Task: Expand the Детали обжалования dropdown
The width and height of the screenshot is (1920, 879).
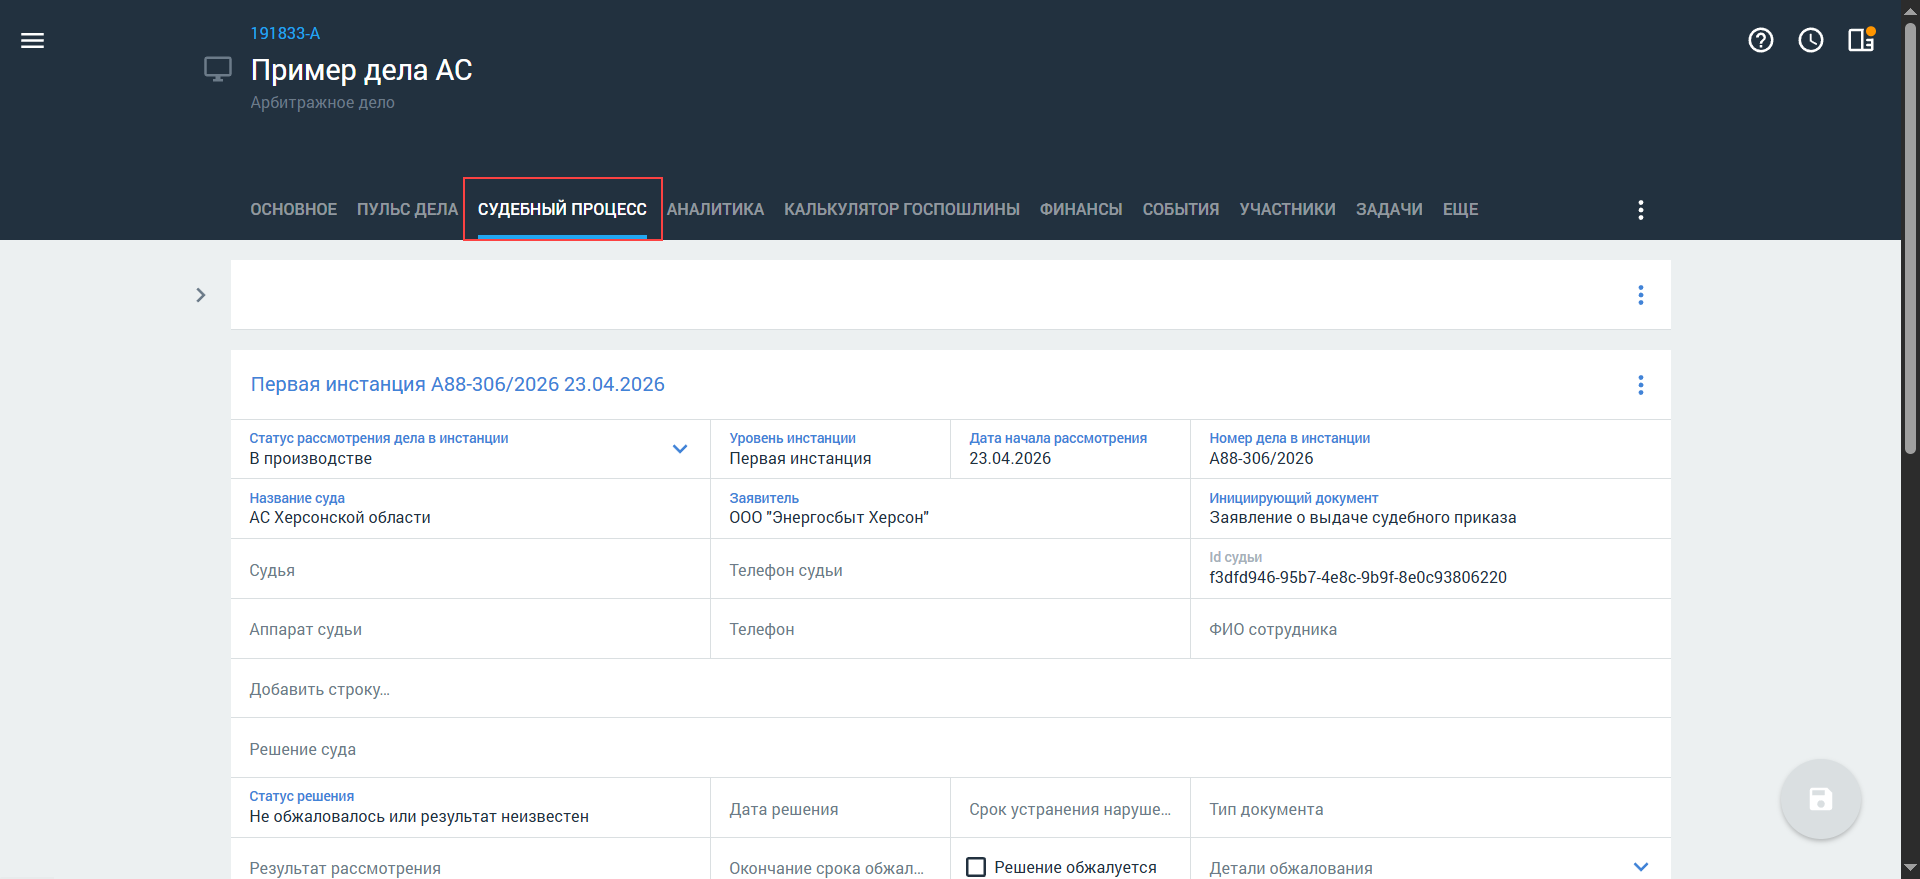Action: [x=1640, y=867]
